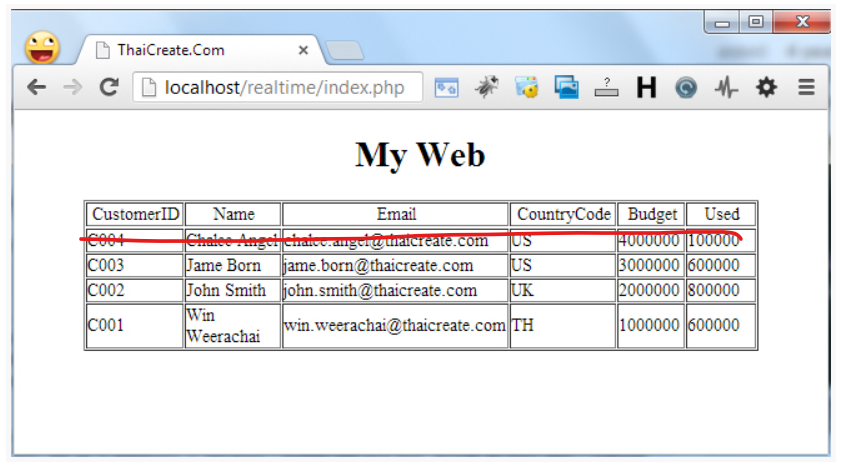Close the browser window
The height and width of the screenshot is (471, 852).
(803, 22)
